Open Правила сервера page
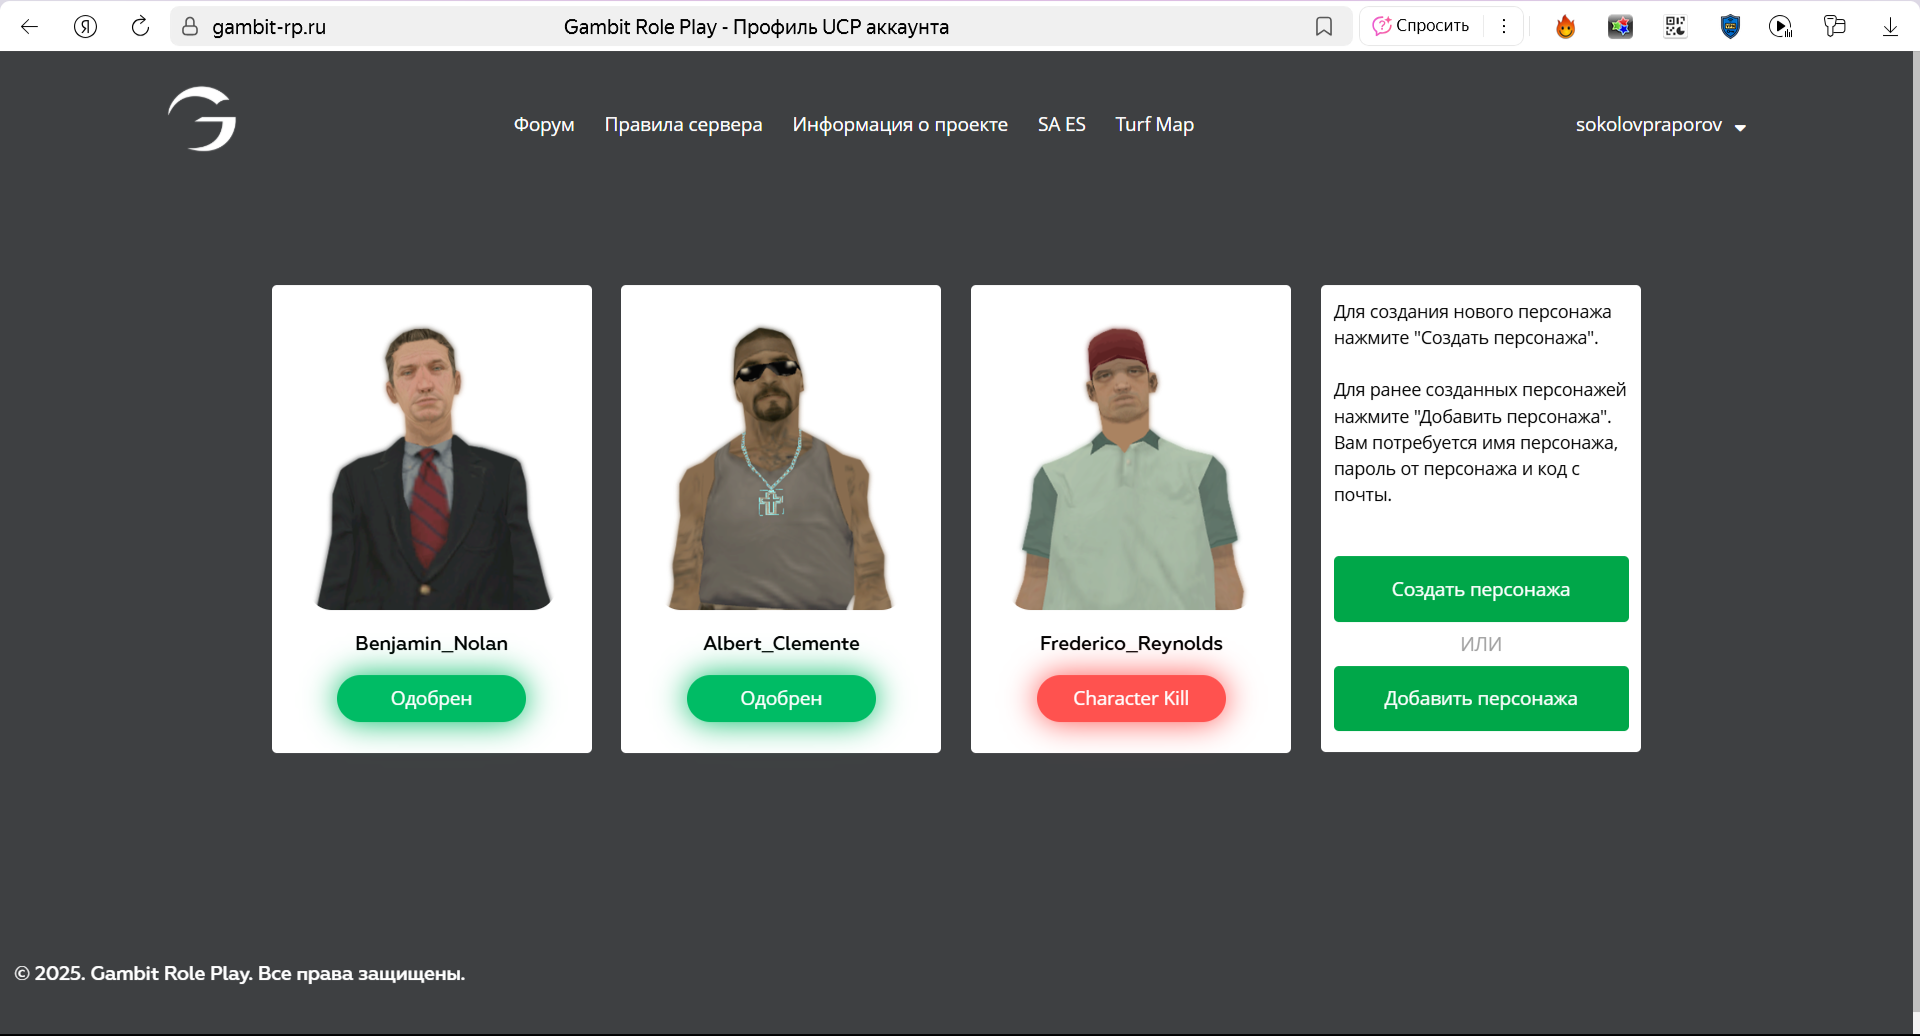The height and width of the screenshot is (1036, 1920). coord(683,125)
